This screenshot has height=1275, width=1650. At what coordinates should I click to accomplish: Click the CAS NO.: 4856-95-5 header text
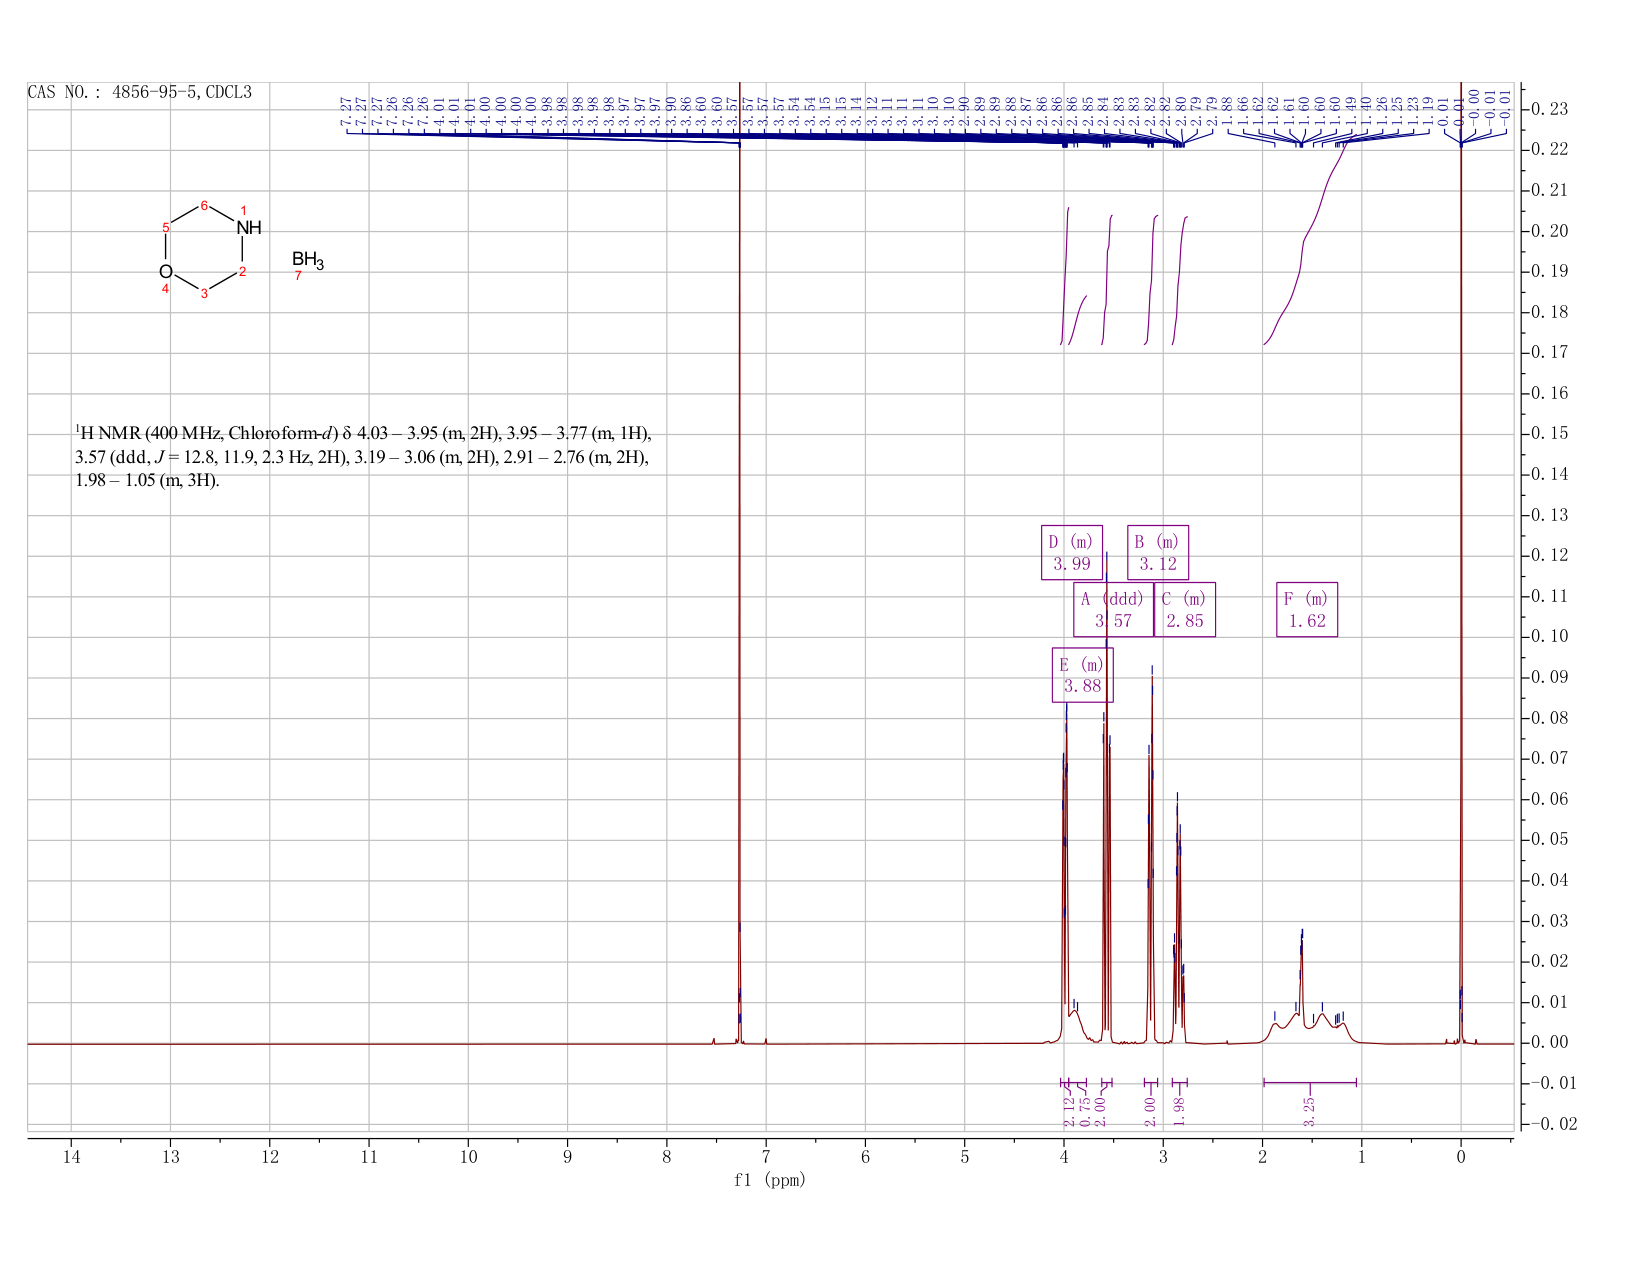pyautogui.click(x=110, y=93)
